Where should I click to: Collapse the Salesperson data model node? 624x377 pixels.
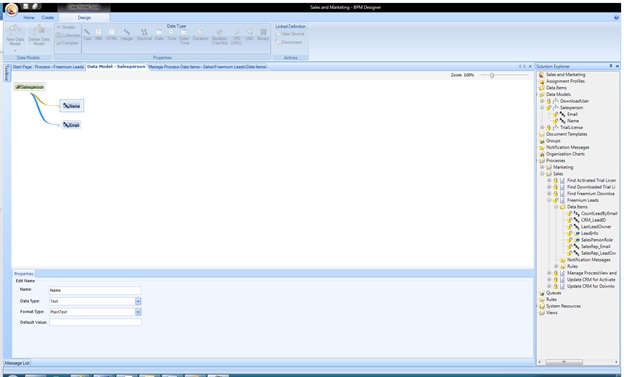[542, 107]
